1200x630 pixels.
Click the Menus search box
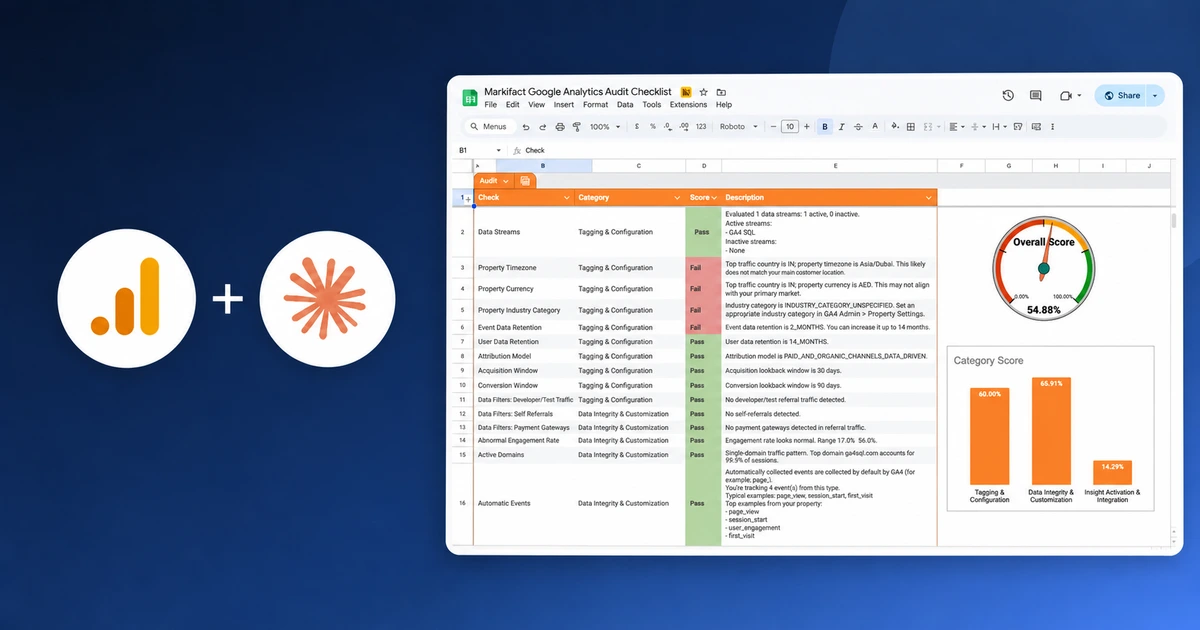(490, 127)
